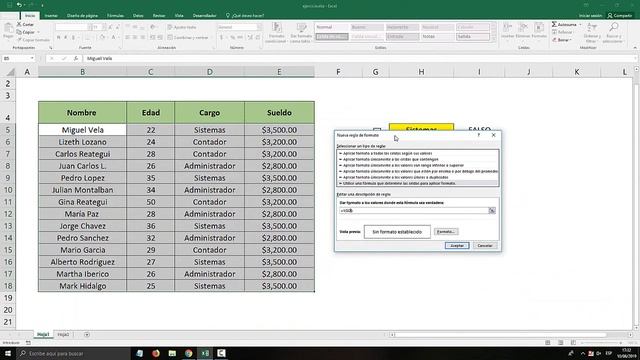The height and width of the screenshot is (360, 640).
Task: Click Iniciar sesión link
Action: click(590, 16)
